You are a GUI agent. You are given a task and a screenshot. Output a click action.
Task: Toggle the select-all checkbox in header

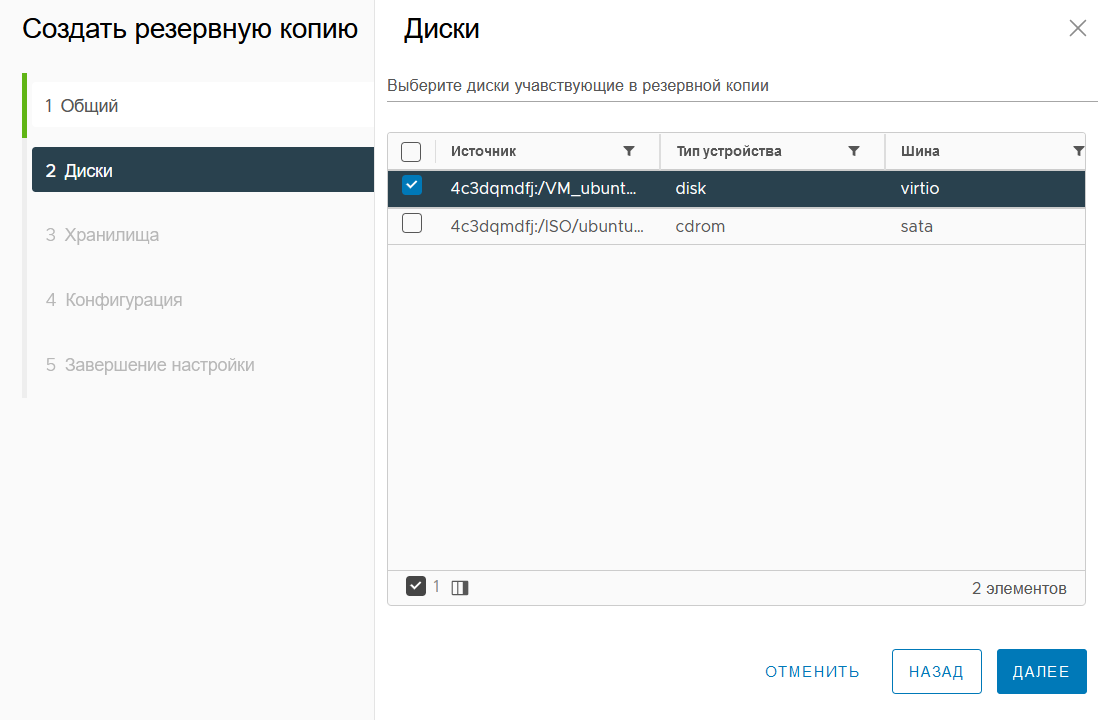(x=411, y=151)
